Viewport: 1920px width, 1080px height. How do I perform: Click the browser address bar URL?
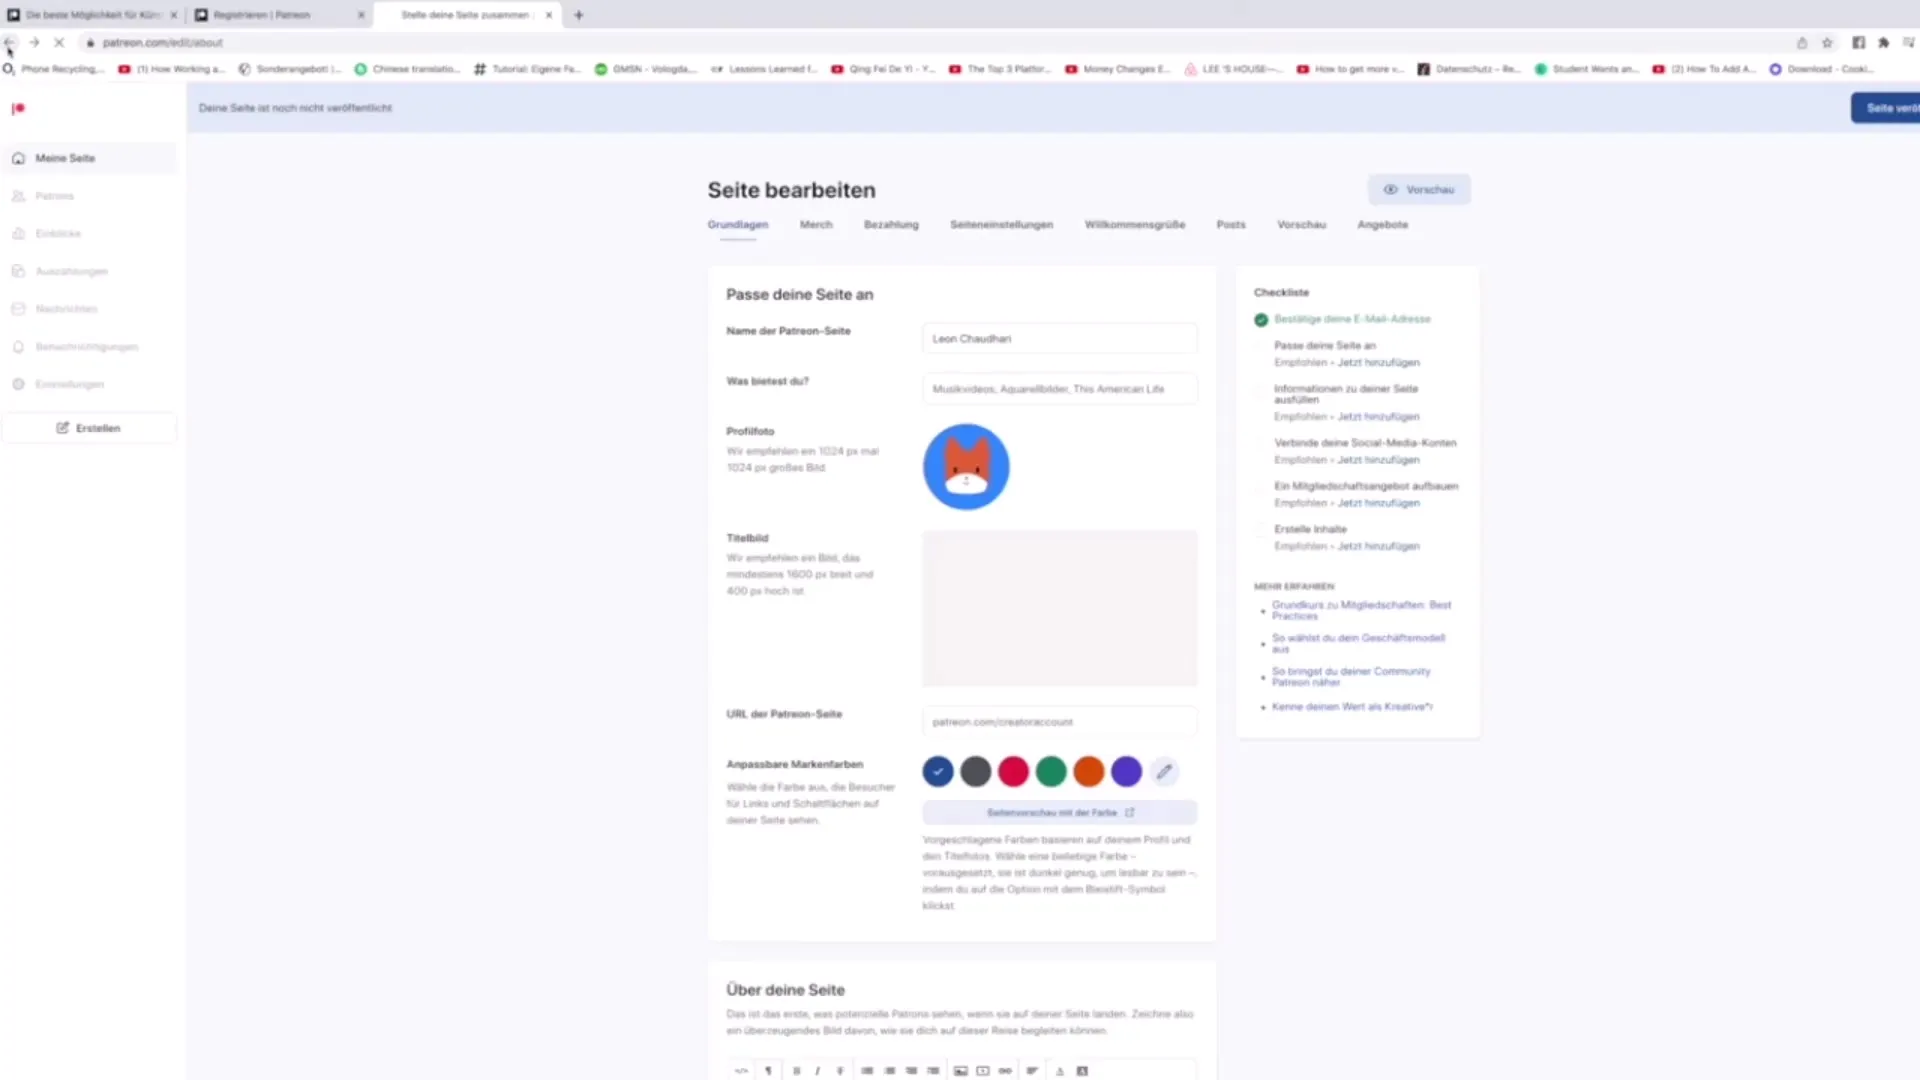click(x=162, y=43)
